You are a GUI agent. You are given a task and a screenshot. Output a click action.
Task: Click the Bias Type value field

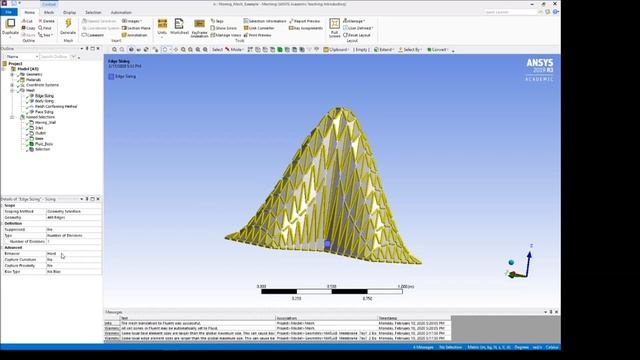pos(73,271)
